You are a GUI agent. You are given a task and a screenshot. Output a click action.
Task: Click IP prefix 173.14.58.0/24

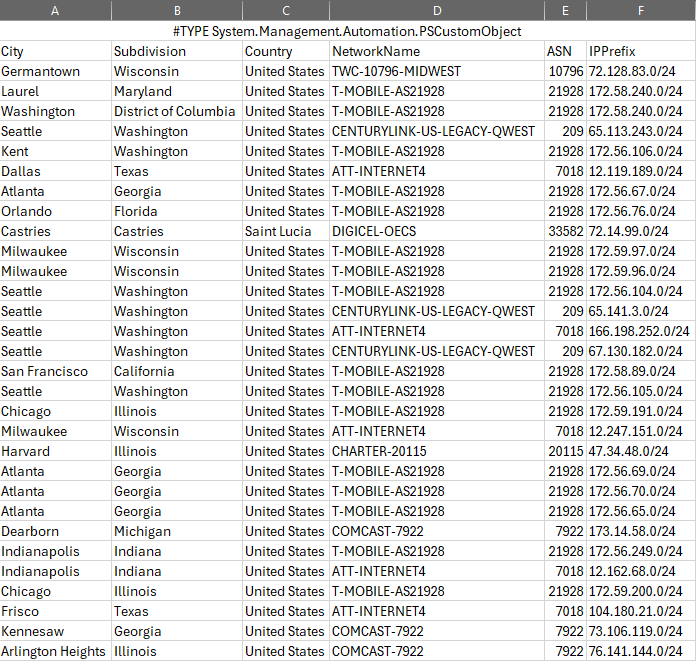[641, 530]
